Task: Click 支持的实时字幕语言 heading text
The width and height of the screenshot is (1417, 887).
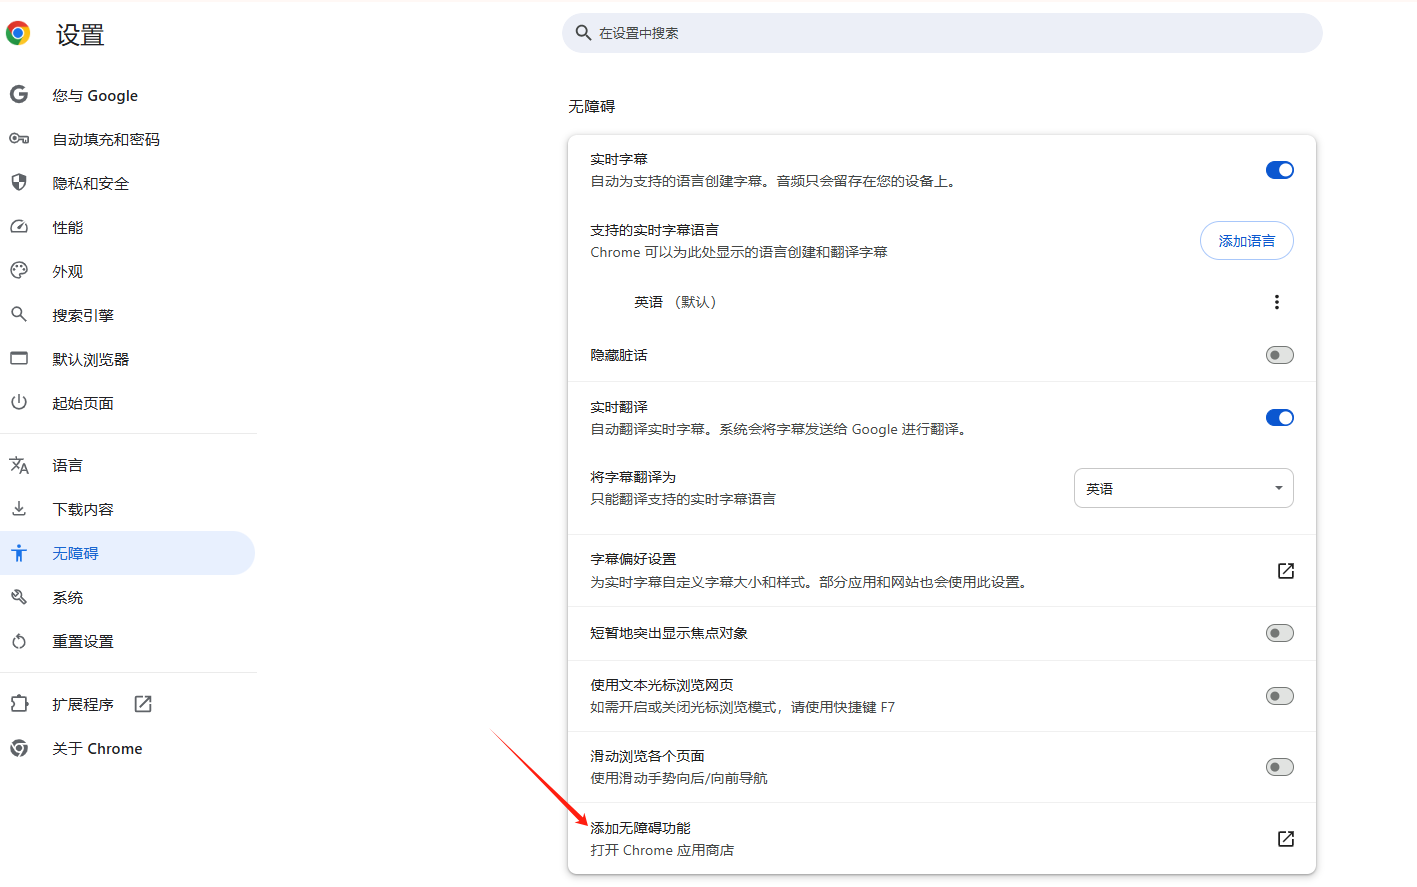Action: (654, 230)
